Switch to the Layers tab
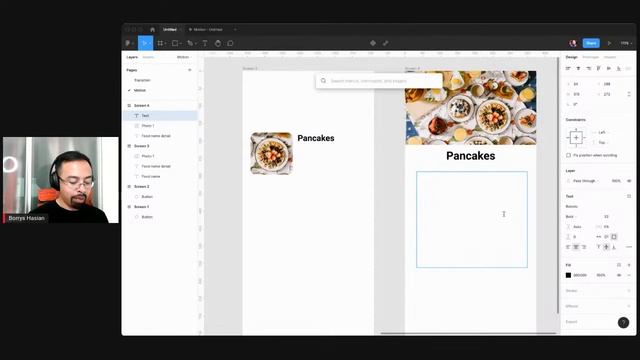The height and width of the screenshot is (360, 640). pos(132,57)
